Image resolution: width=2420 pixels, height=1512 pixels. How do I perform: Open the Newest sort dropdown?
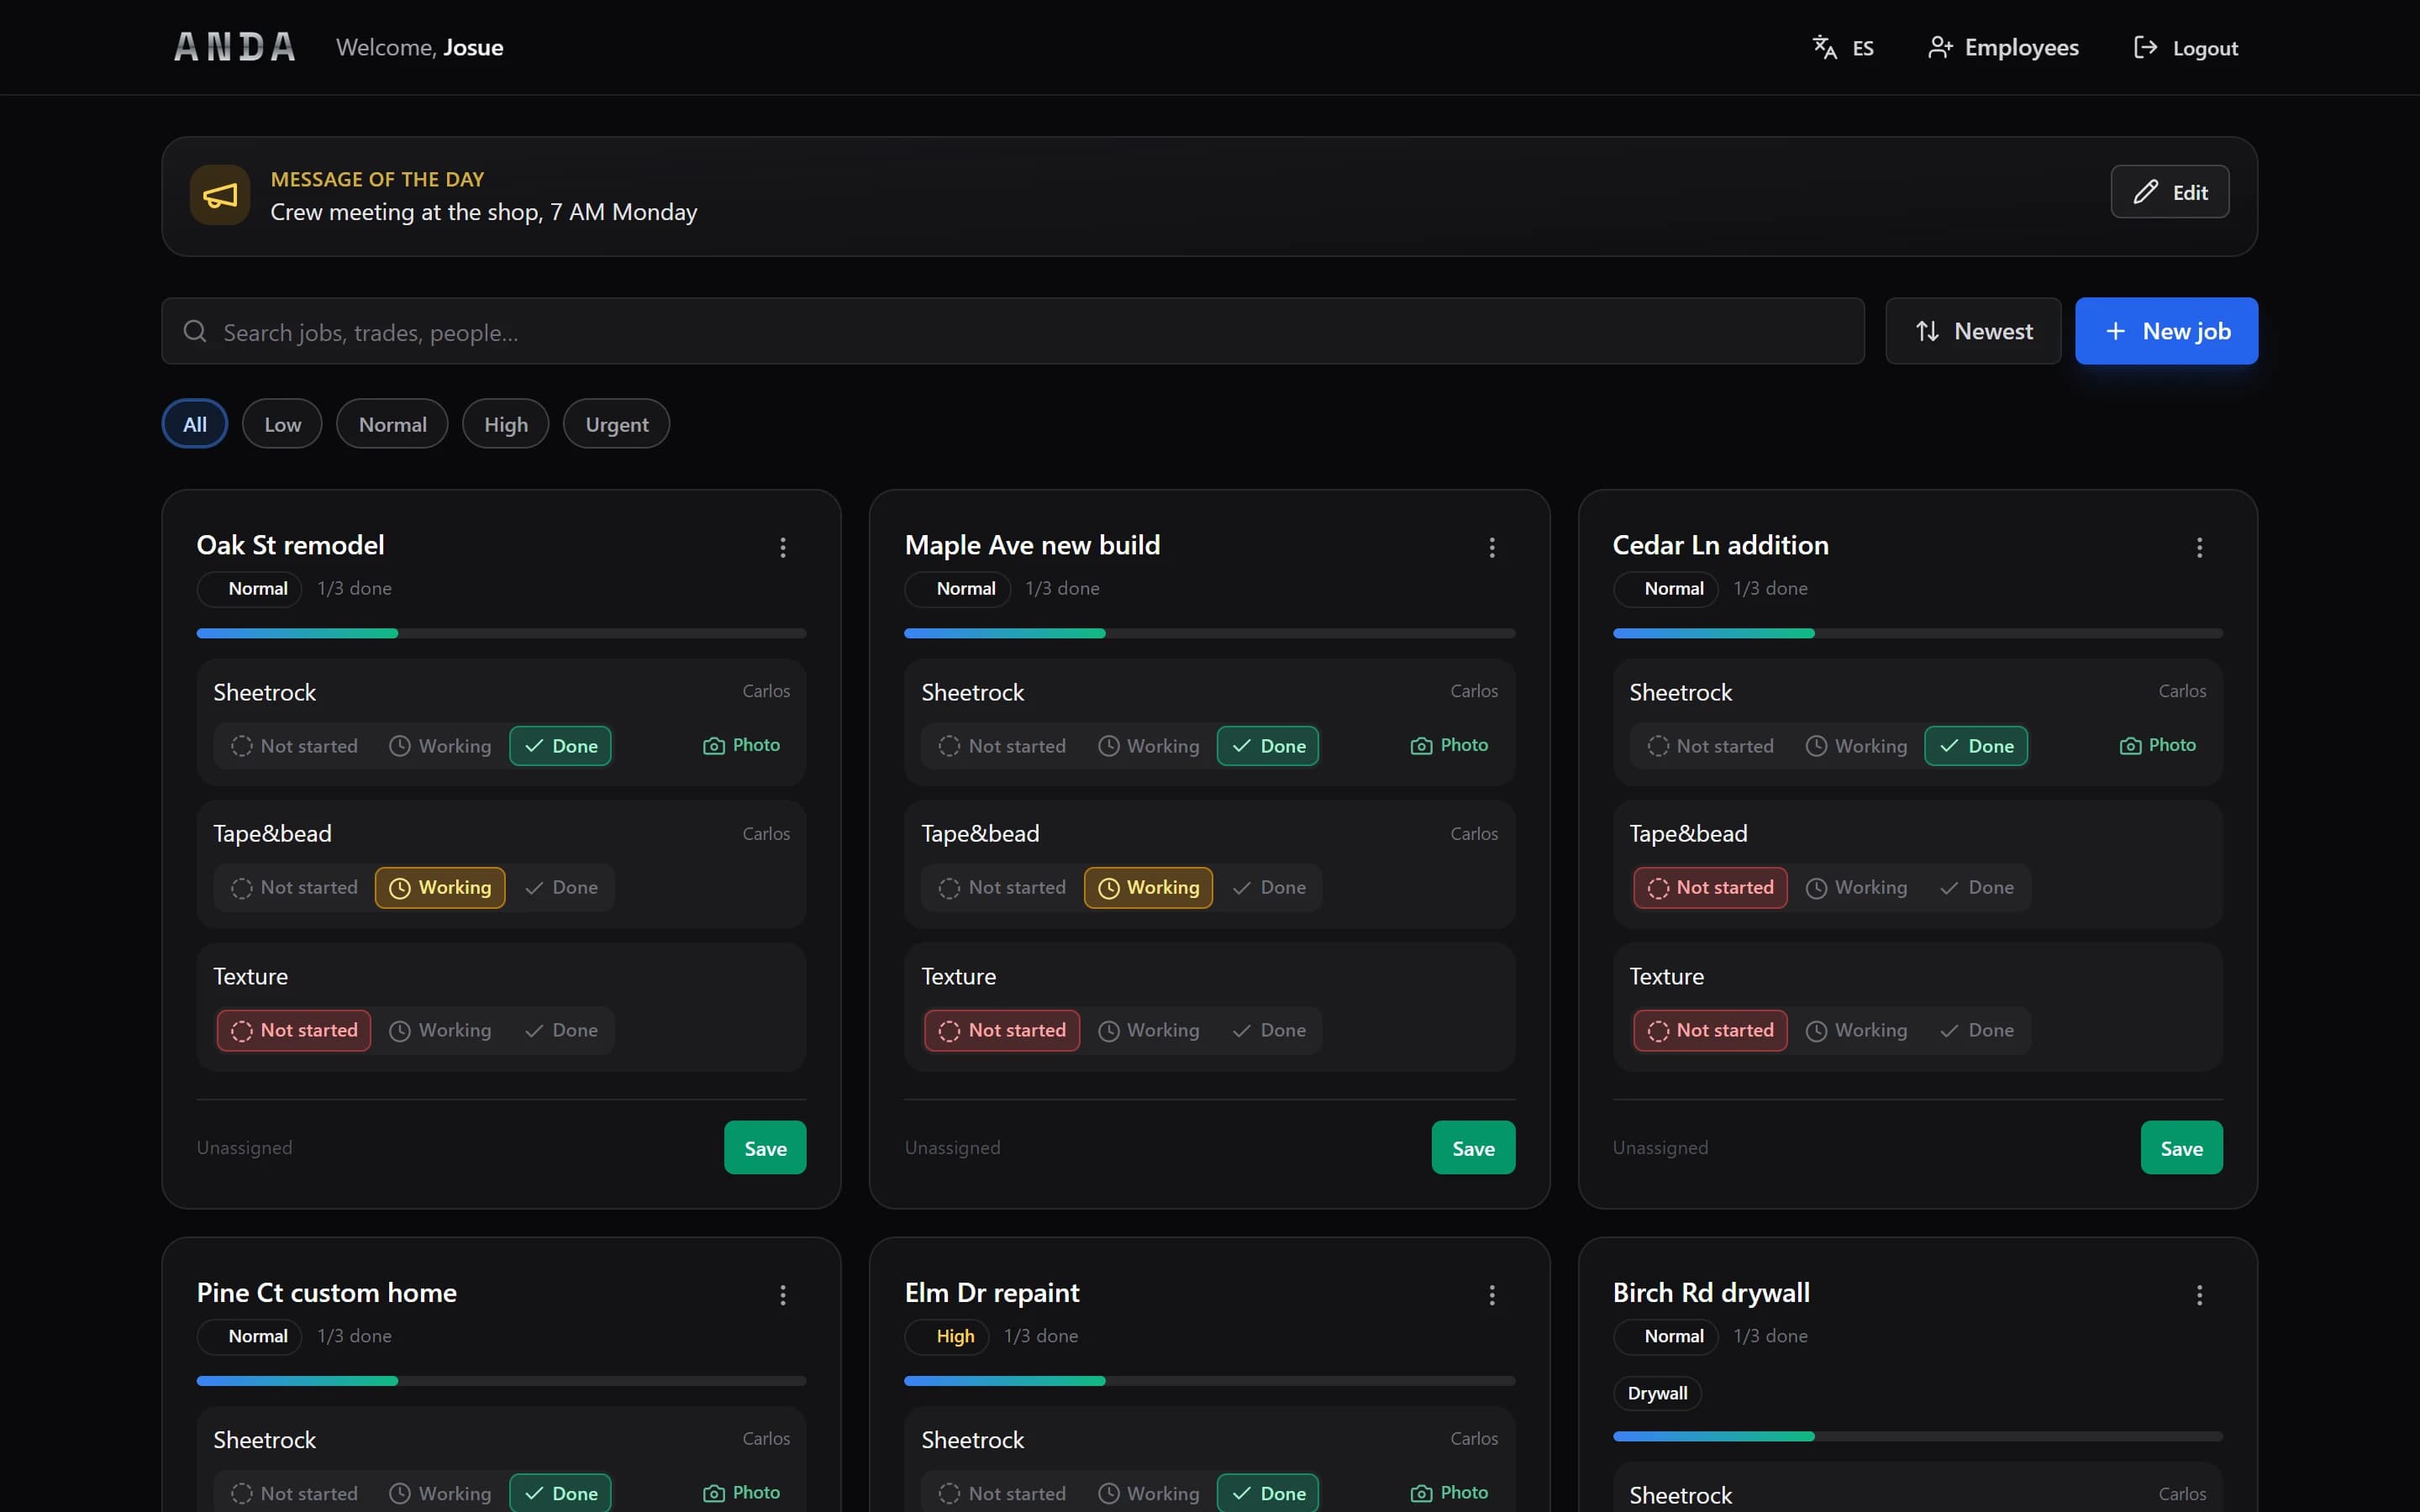tap(1973, 331)
